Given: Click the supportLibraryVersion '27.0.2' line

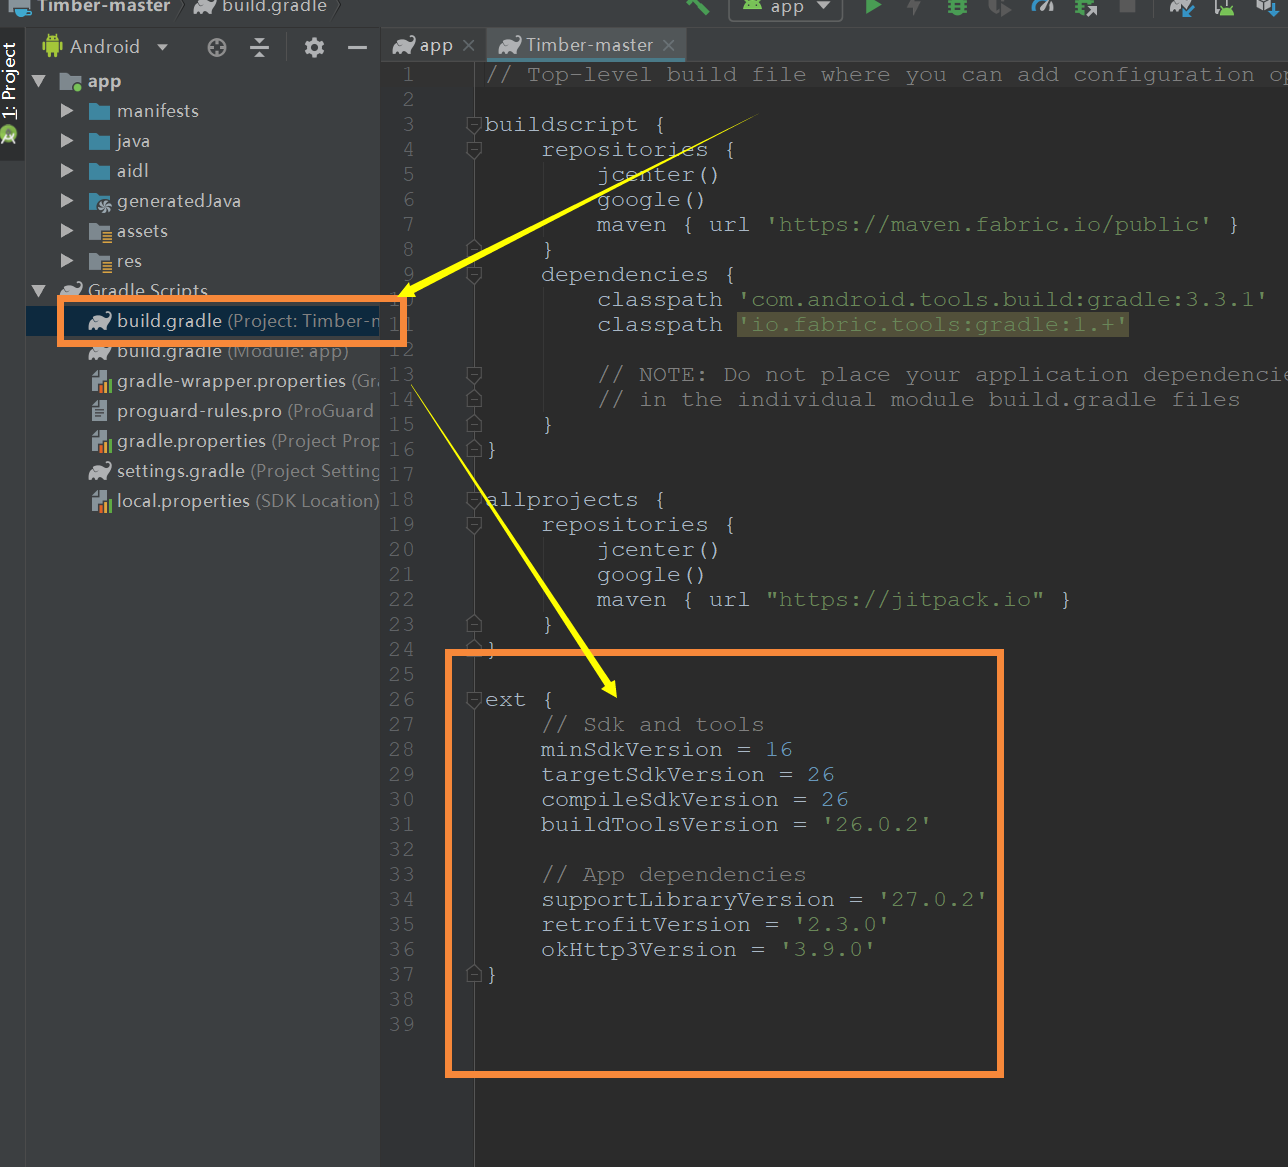Looking at the screenshot, I should [x=764, y=900].
